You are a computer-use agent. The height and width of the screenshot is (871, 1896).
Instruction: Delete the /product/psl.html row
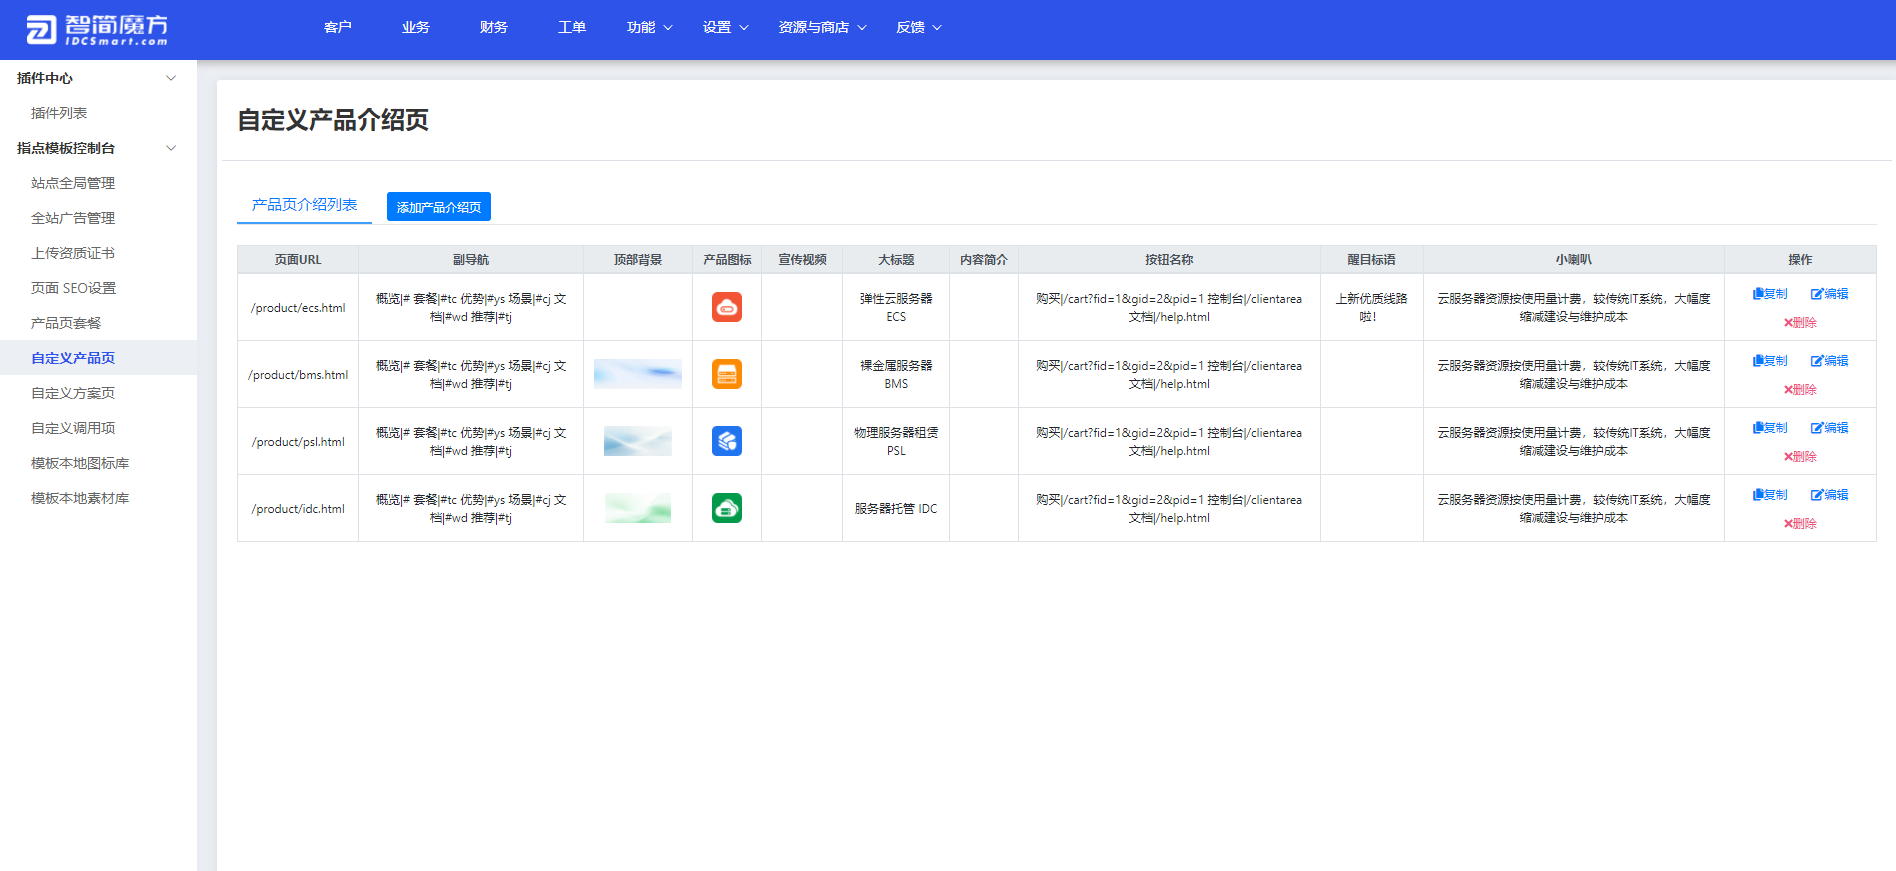[1800, 457]
